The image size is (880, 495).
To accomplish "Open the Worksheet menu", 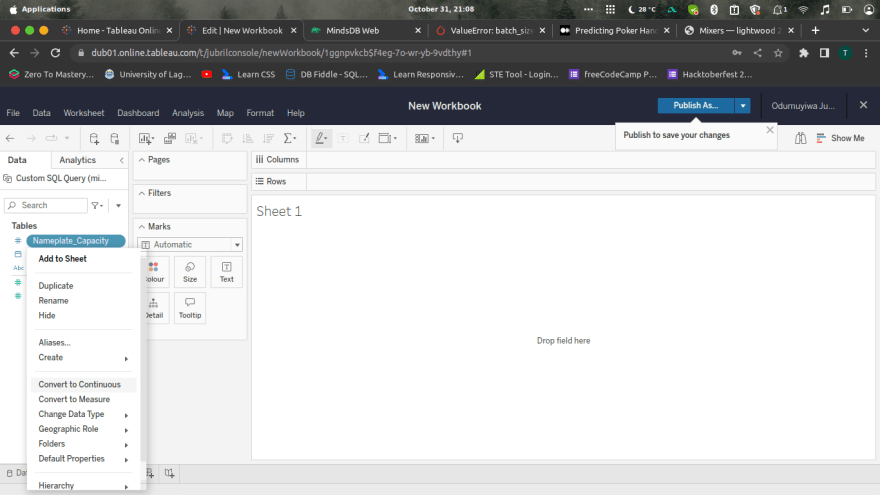I will click(84, 113).
